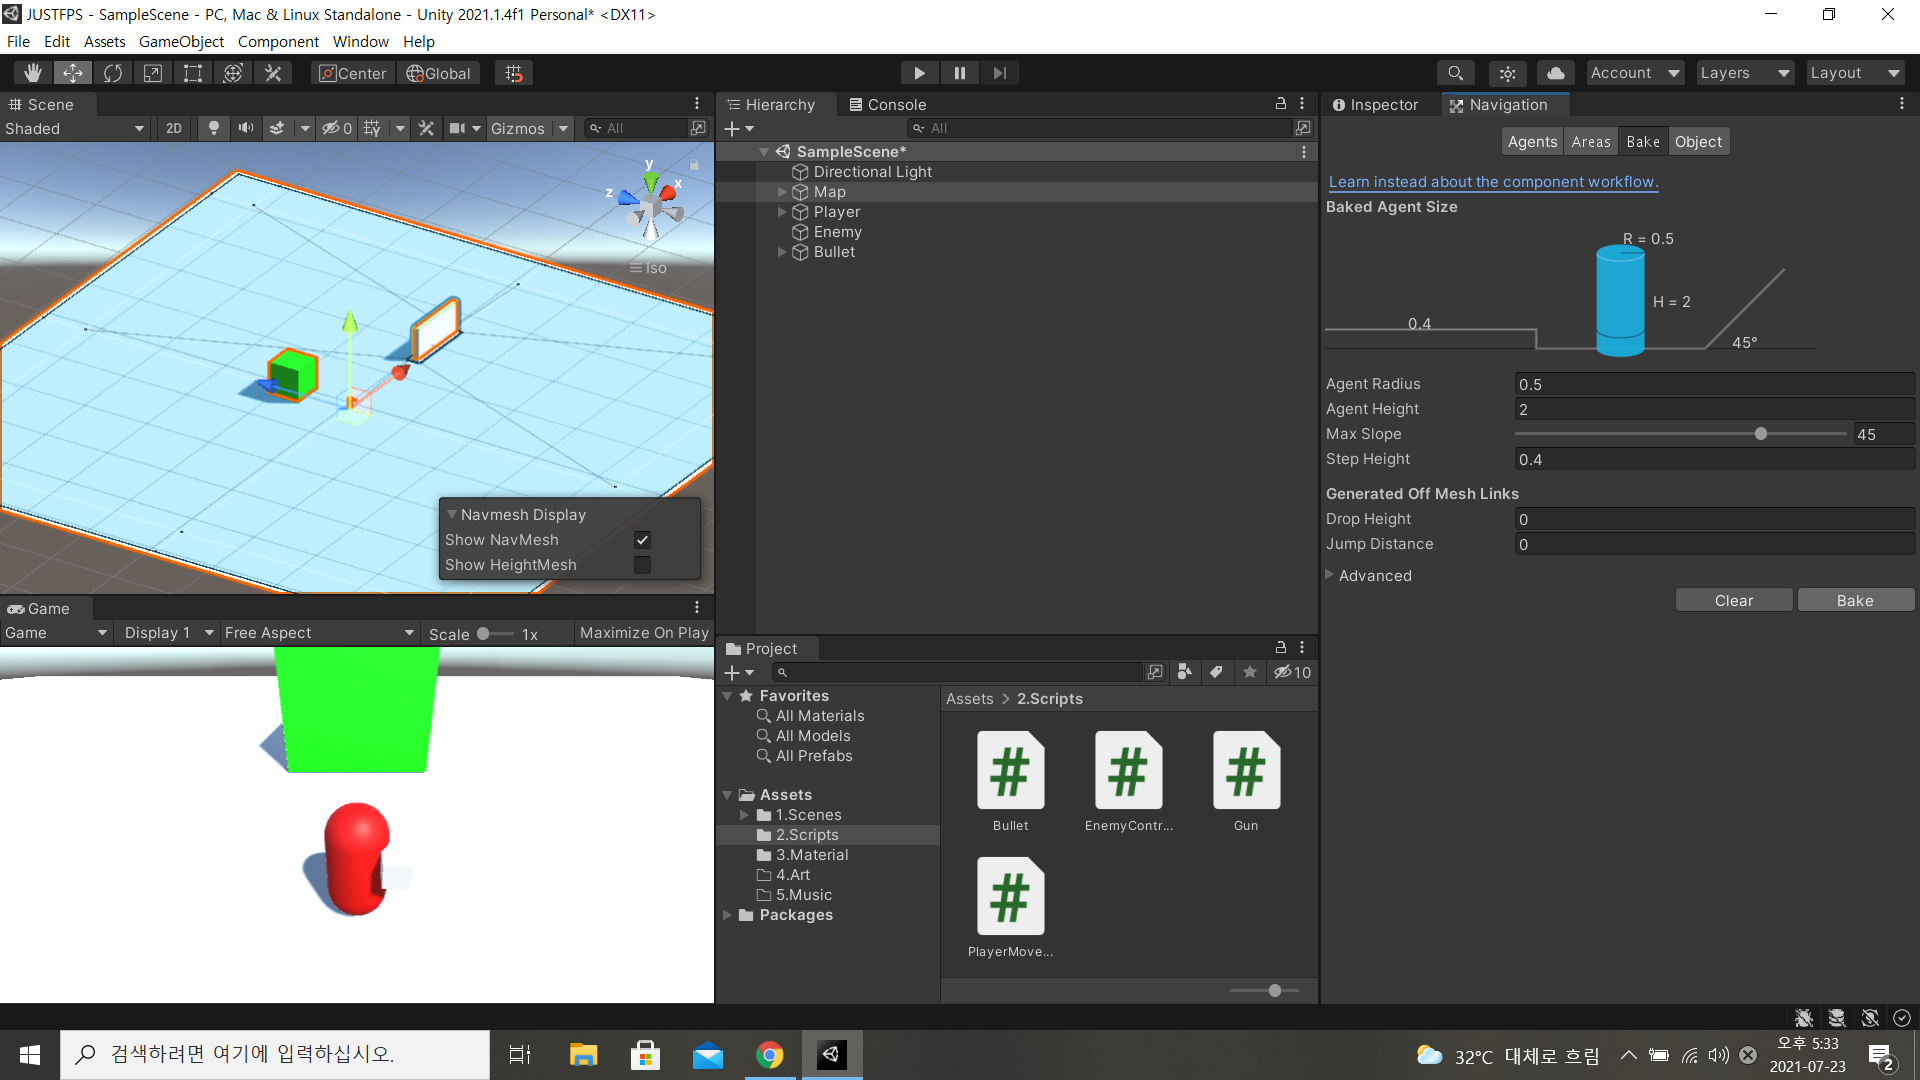Expand the Player object in Hierarchy
Viewport: 1920px width, 1080px height.
tap(782, 212)
